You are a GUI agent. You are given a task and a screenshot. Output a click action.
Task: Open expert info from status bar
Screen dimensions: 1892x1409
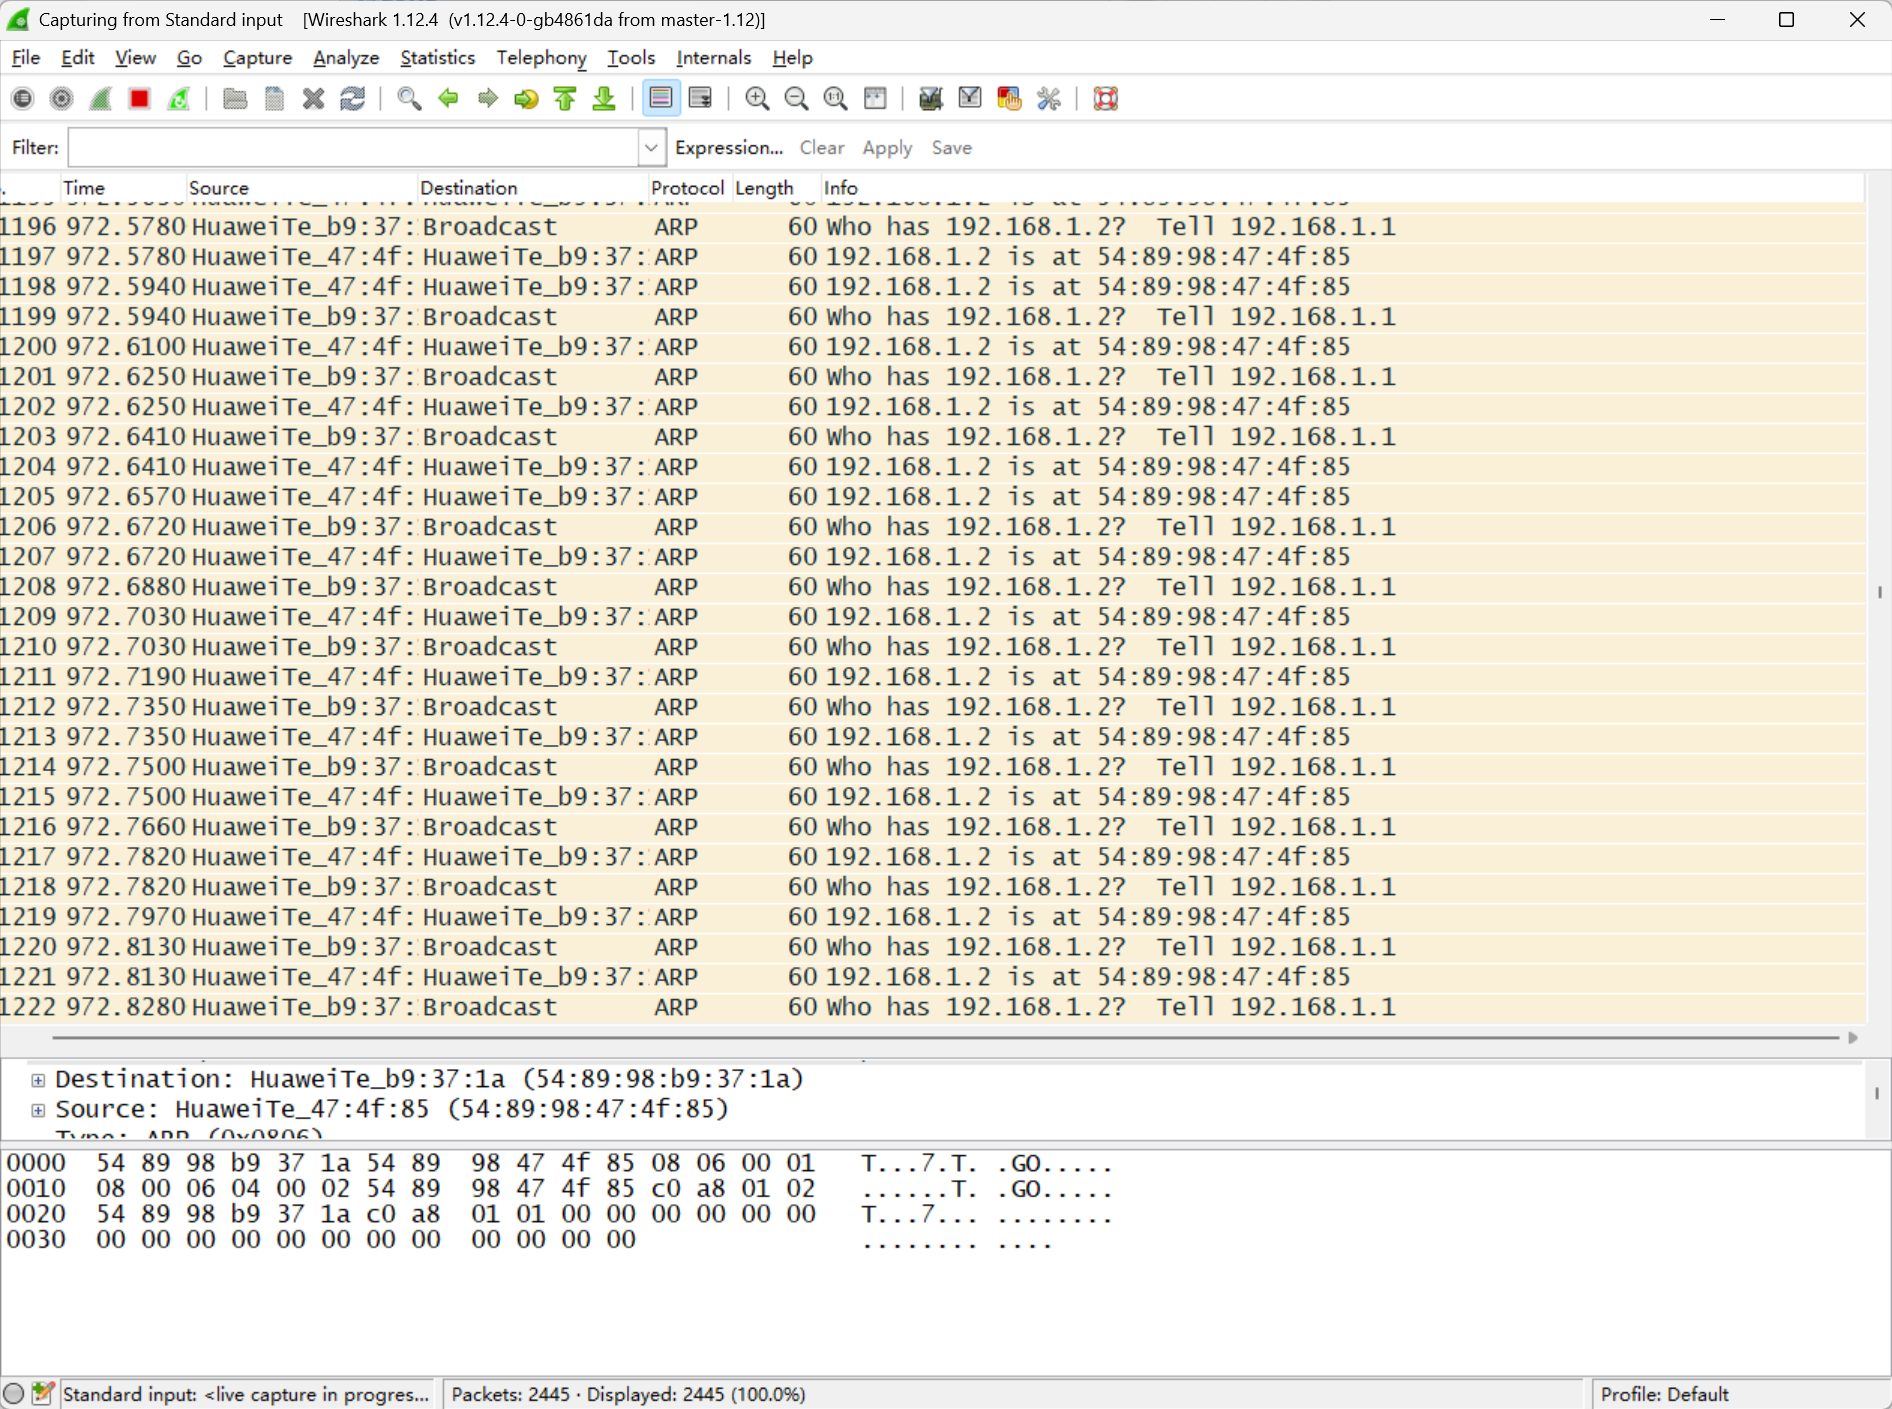[x=14, y=1394]
